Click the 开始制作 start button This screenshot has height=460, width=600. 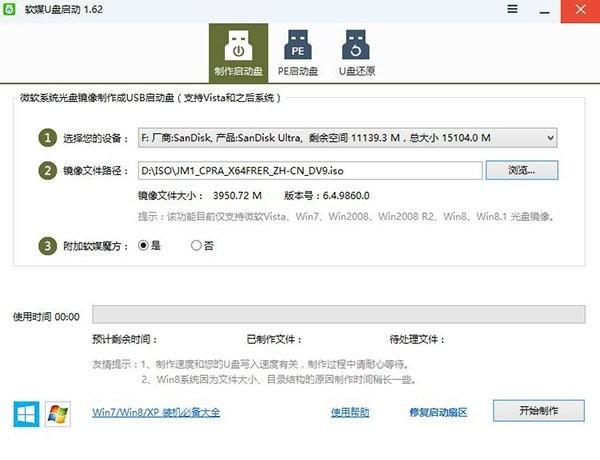[539, 411]
